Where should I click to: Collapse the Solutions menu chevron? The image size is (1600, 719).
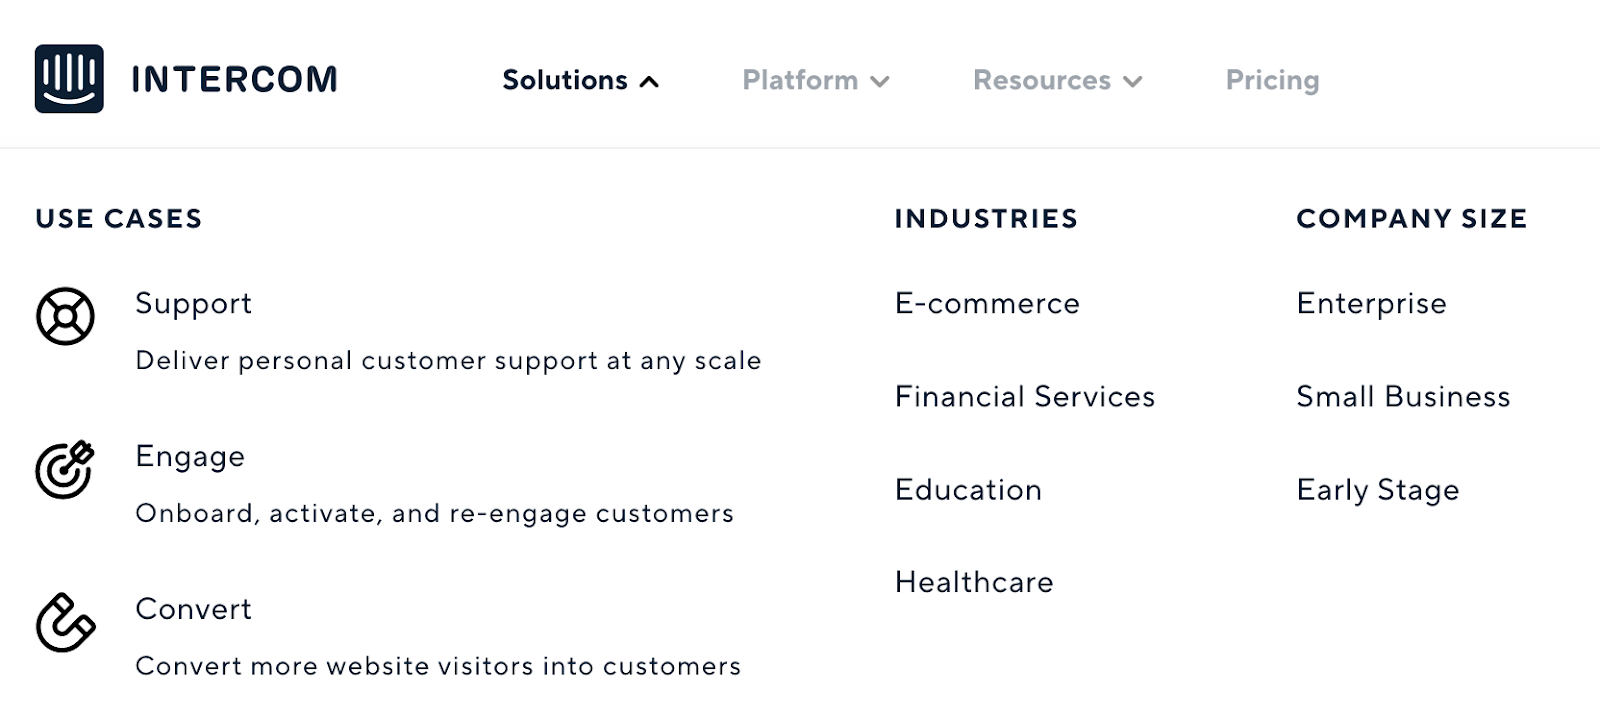point(649,82)
